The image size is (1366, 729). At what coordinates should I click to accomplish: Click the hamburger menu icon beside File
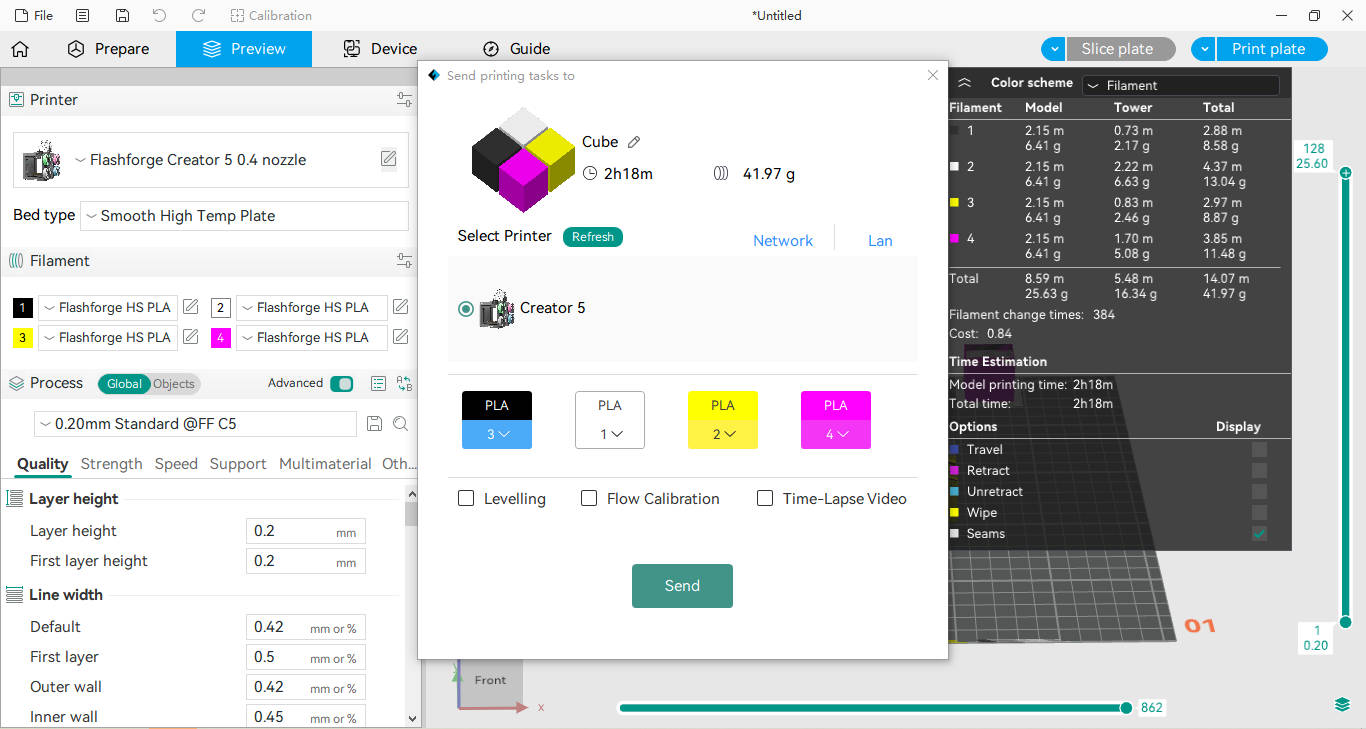(82, 15)
